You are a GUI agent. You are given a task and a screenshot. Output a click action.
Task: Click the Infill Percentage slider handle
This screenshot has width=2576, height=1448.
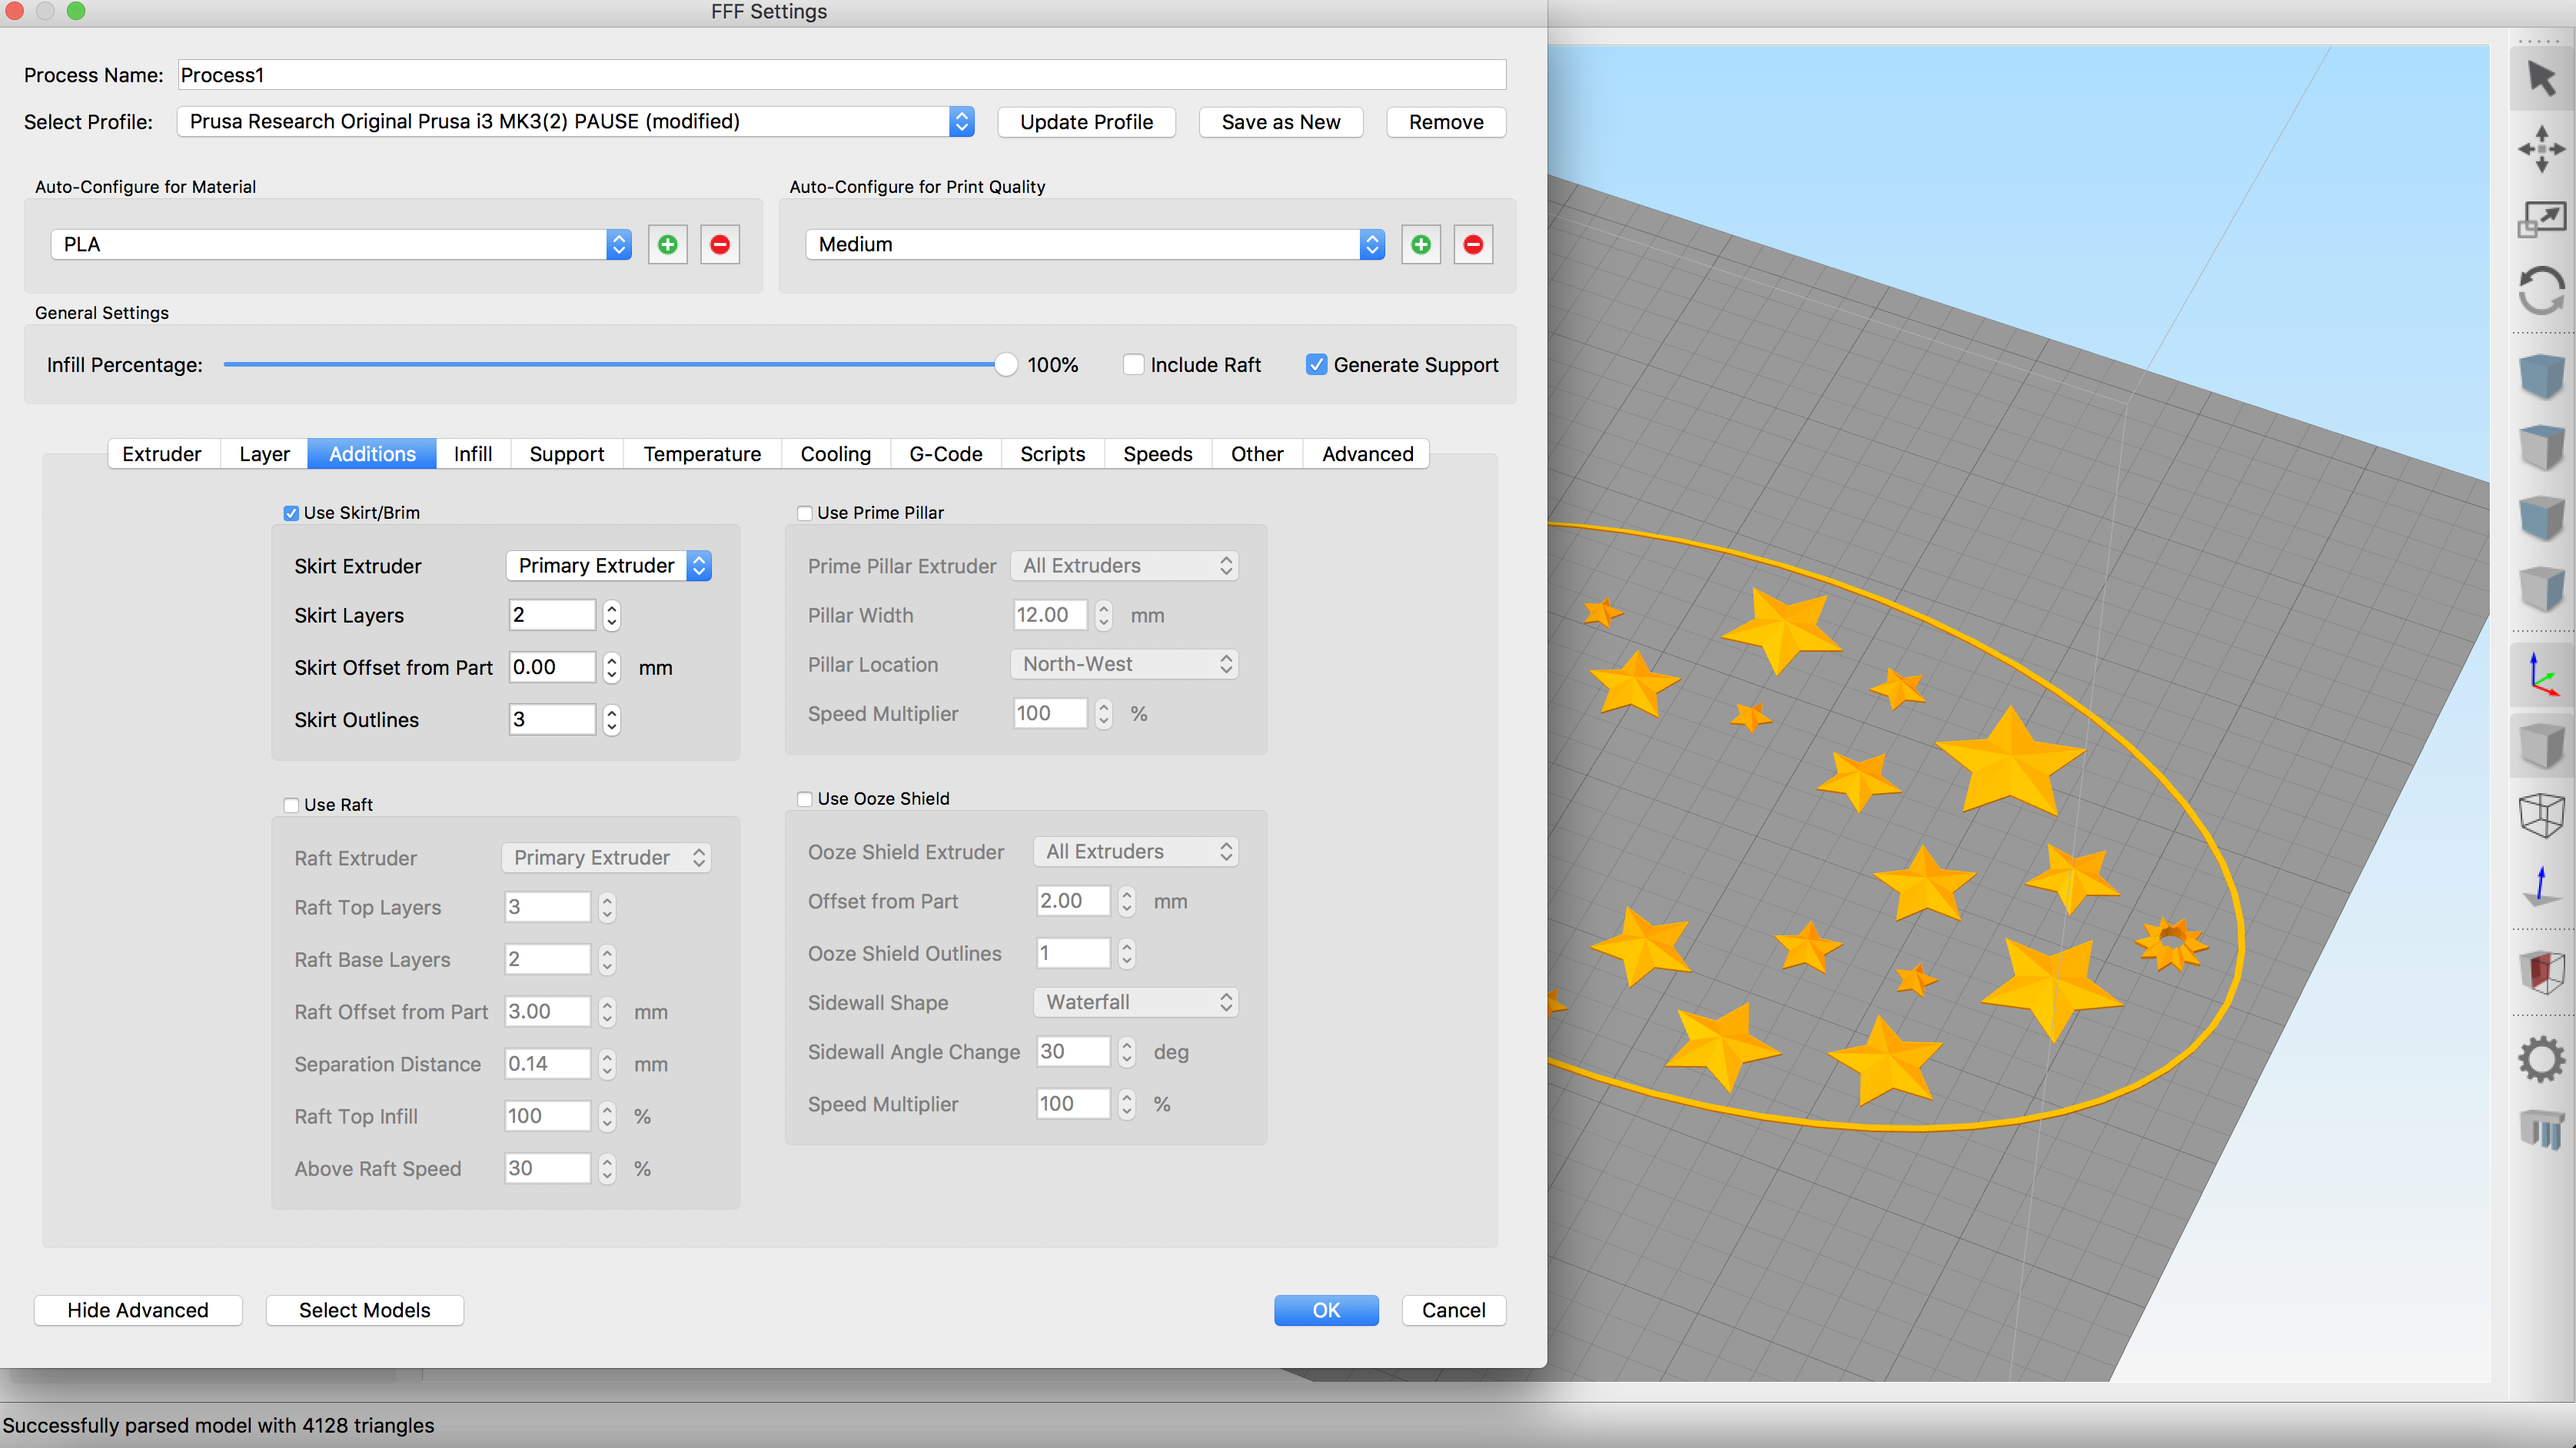click(1005, 365)
